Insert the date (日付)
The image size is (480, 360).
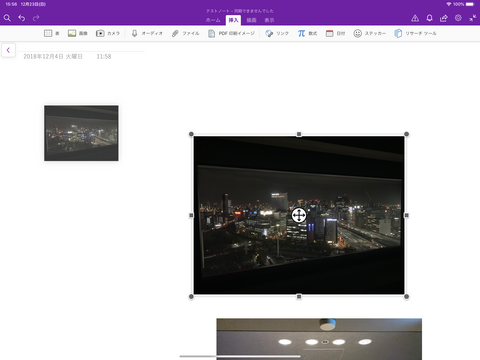(335, 33)
